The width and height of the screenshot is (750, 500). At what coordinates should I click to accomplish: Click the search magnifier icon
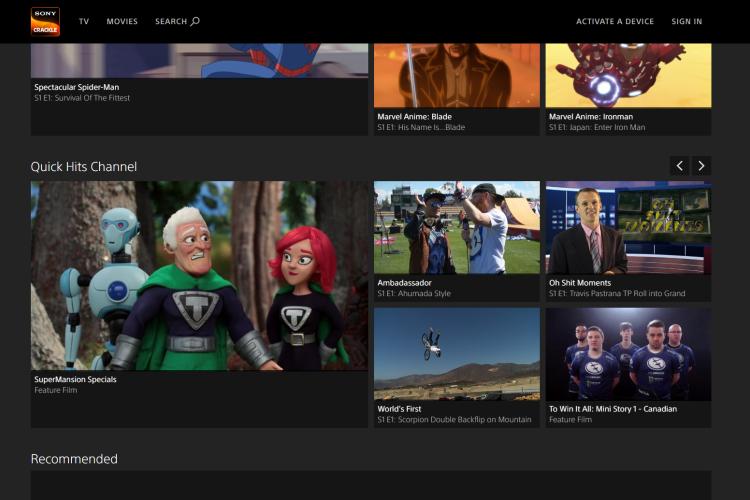click(195, 21)
